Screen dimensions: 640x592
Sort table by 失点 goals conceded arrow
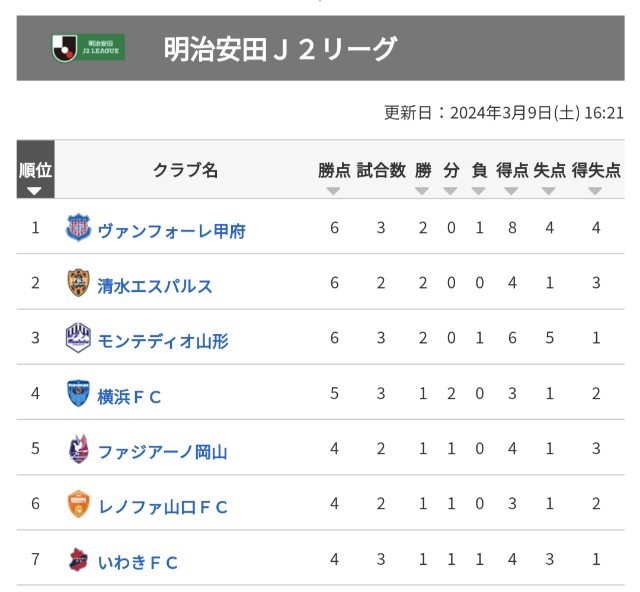tap(549, 191)
